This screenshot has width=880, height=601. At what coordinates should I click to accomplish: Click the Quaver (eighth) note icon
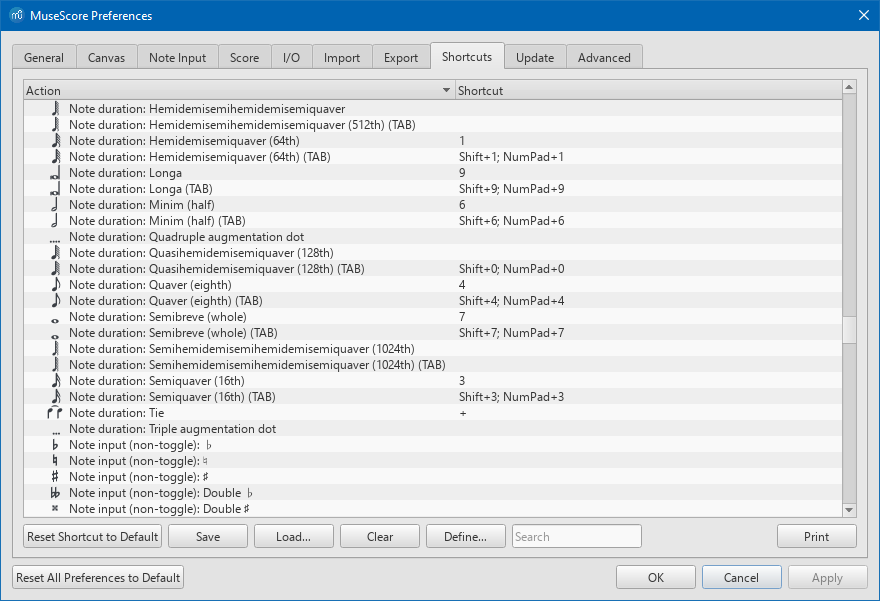[56, 285]
